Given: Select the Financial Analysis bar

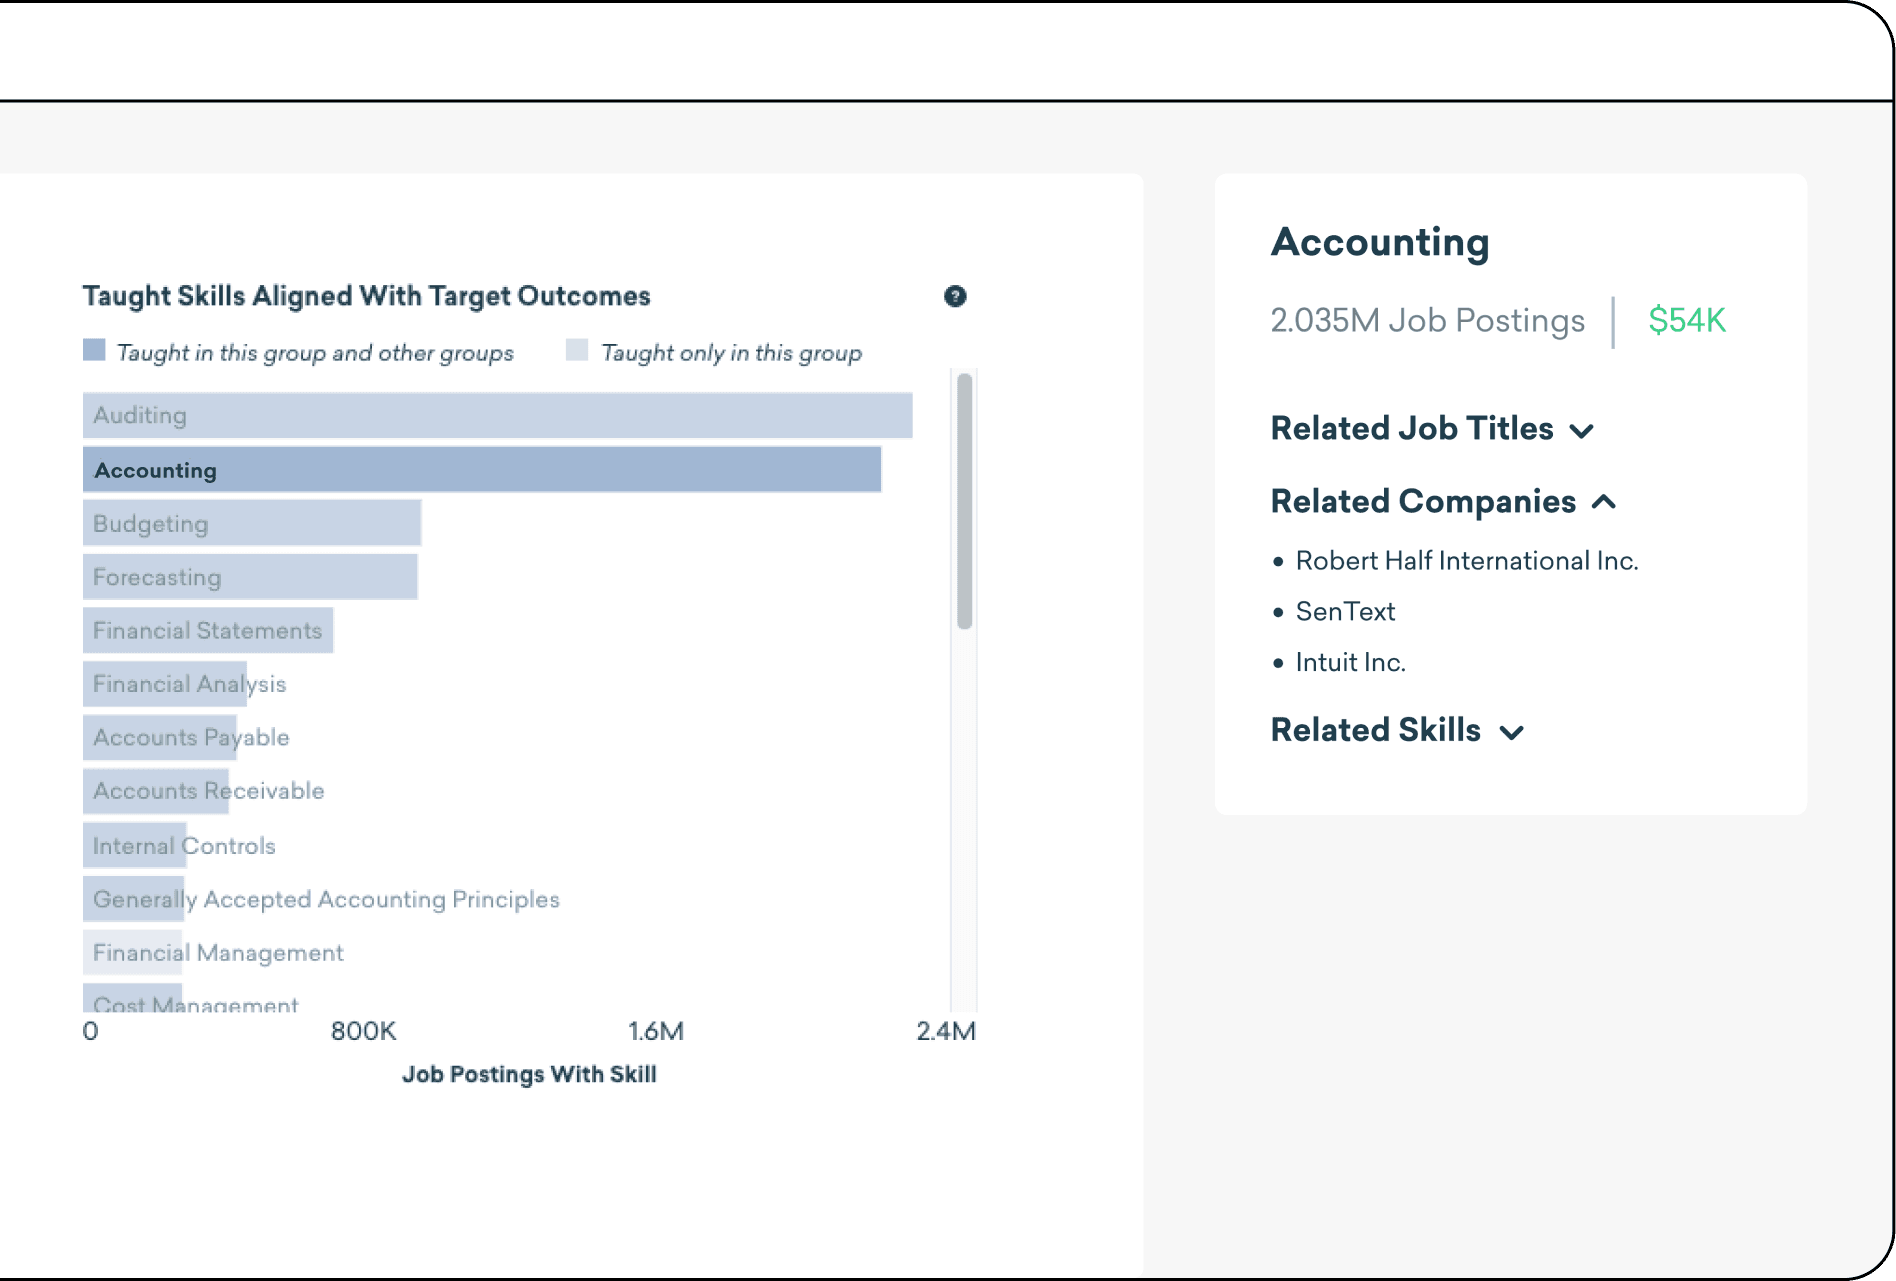Looking at the screenshot, I should pos(165,684).
